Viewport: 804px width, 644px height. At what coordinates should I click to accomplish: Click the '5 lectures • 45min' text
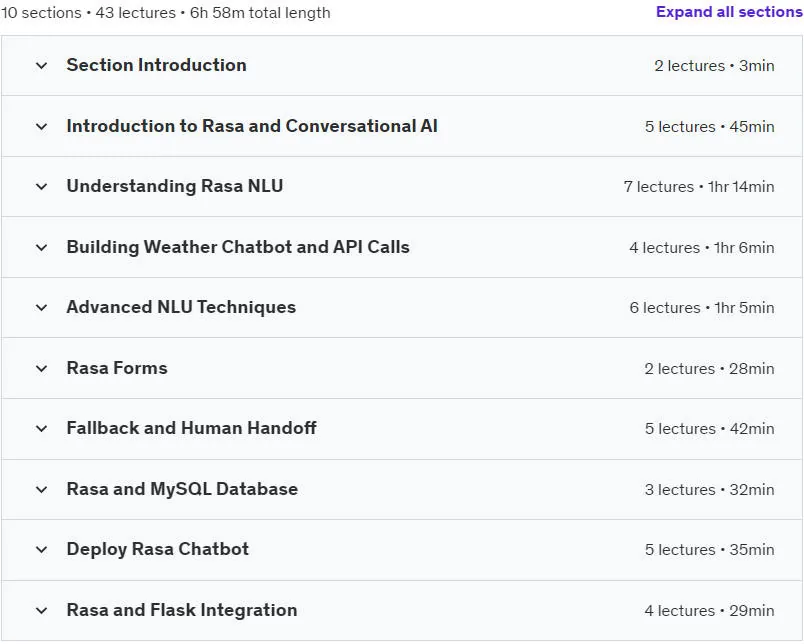coord(710,127)
